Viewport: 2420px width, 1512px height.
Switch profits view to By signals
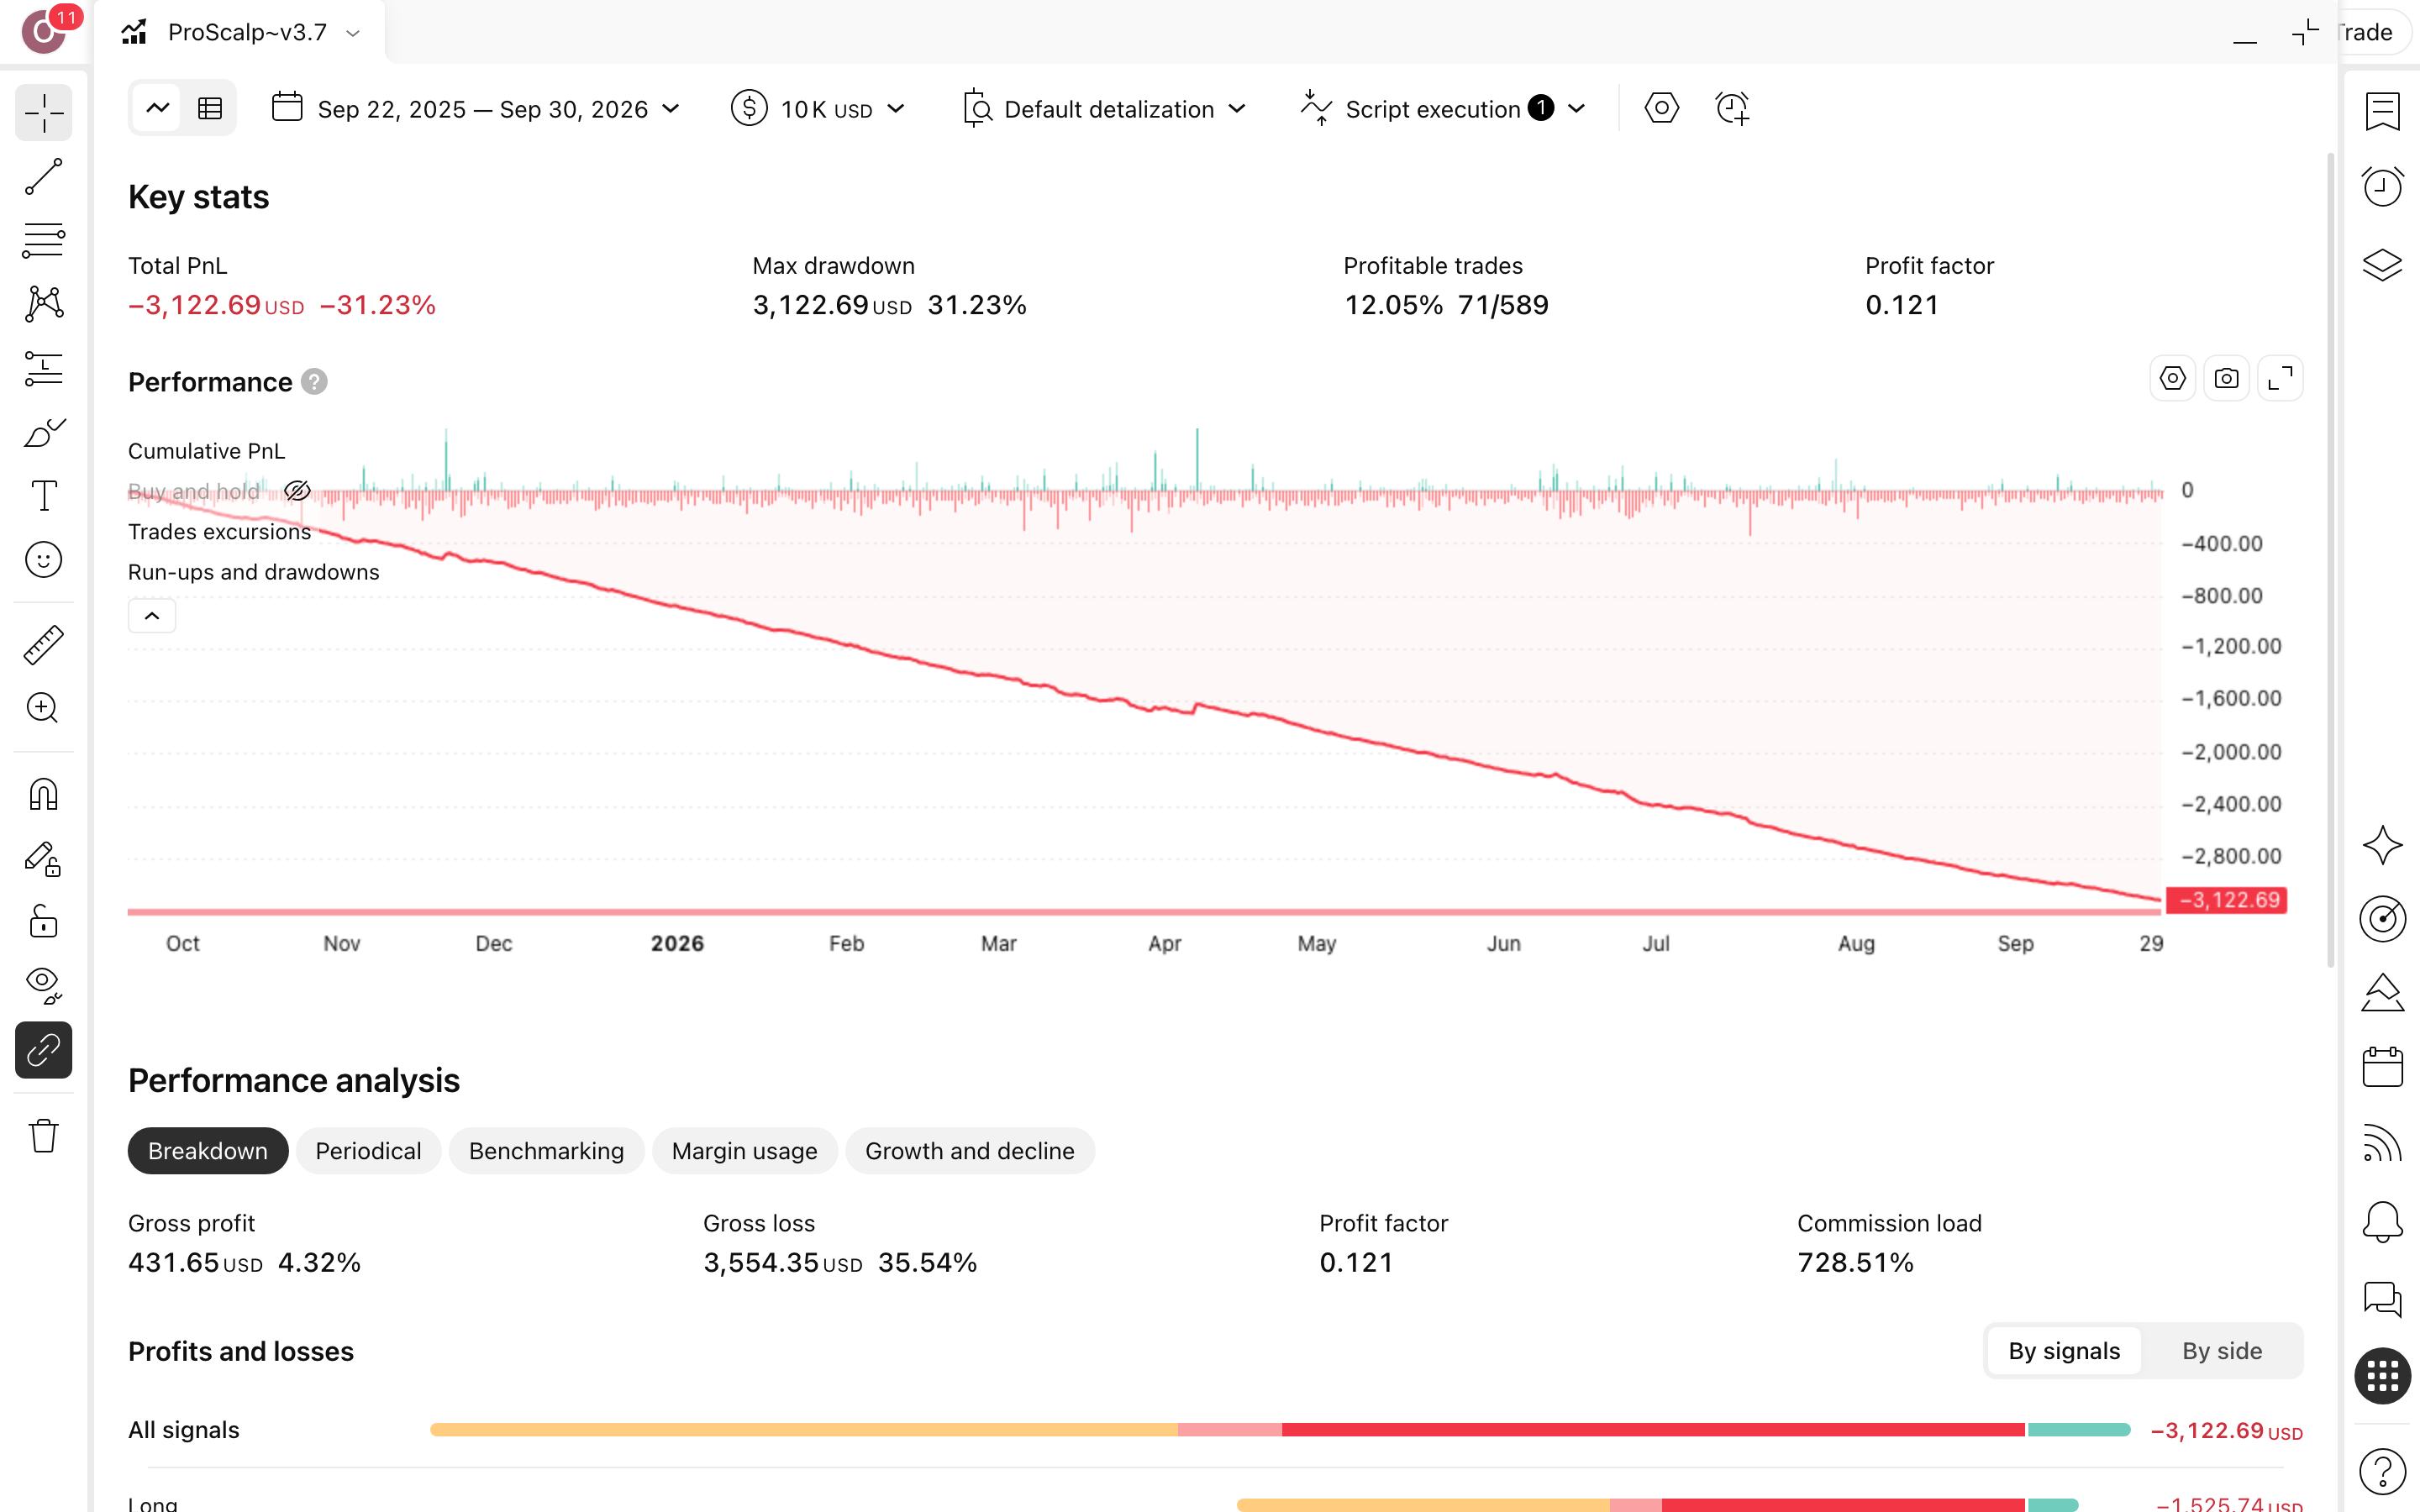point(2064,1351)
